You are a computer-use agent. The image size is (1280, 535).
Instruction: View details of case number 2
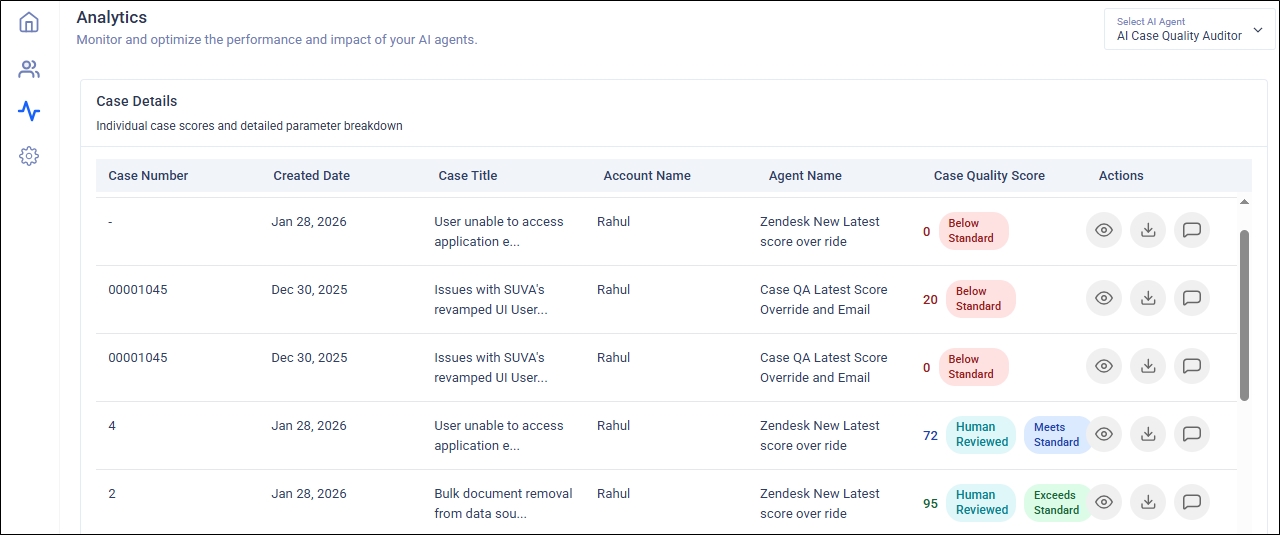point(1104,502)
